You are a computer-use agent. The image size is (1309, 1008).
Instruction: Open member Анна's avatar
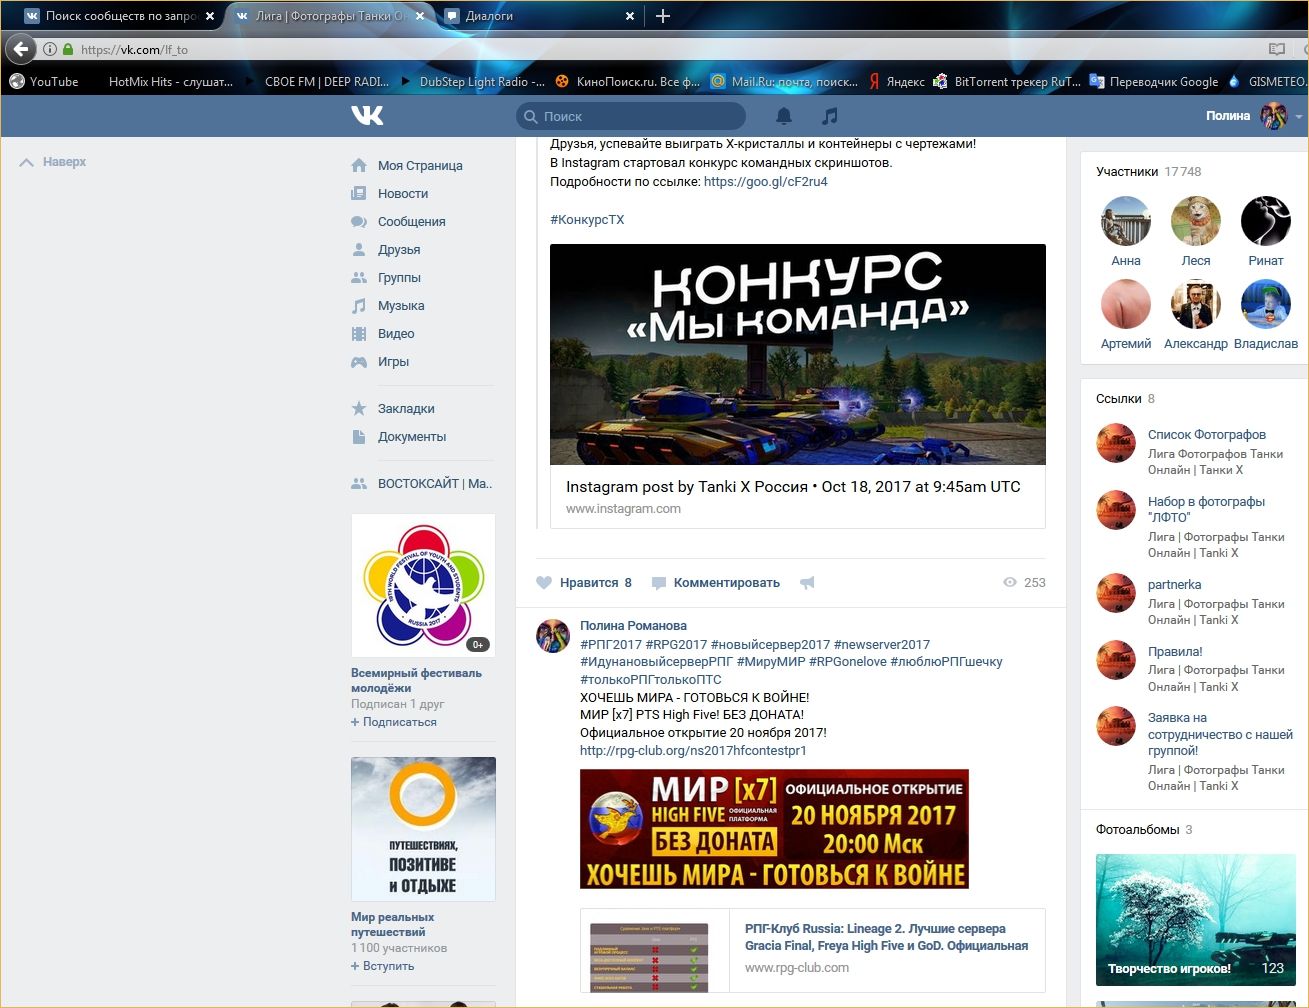[x=1126, y=221]
